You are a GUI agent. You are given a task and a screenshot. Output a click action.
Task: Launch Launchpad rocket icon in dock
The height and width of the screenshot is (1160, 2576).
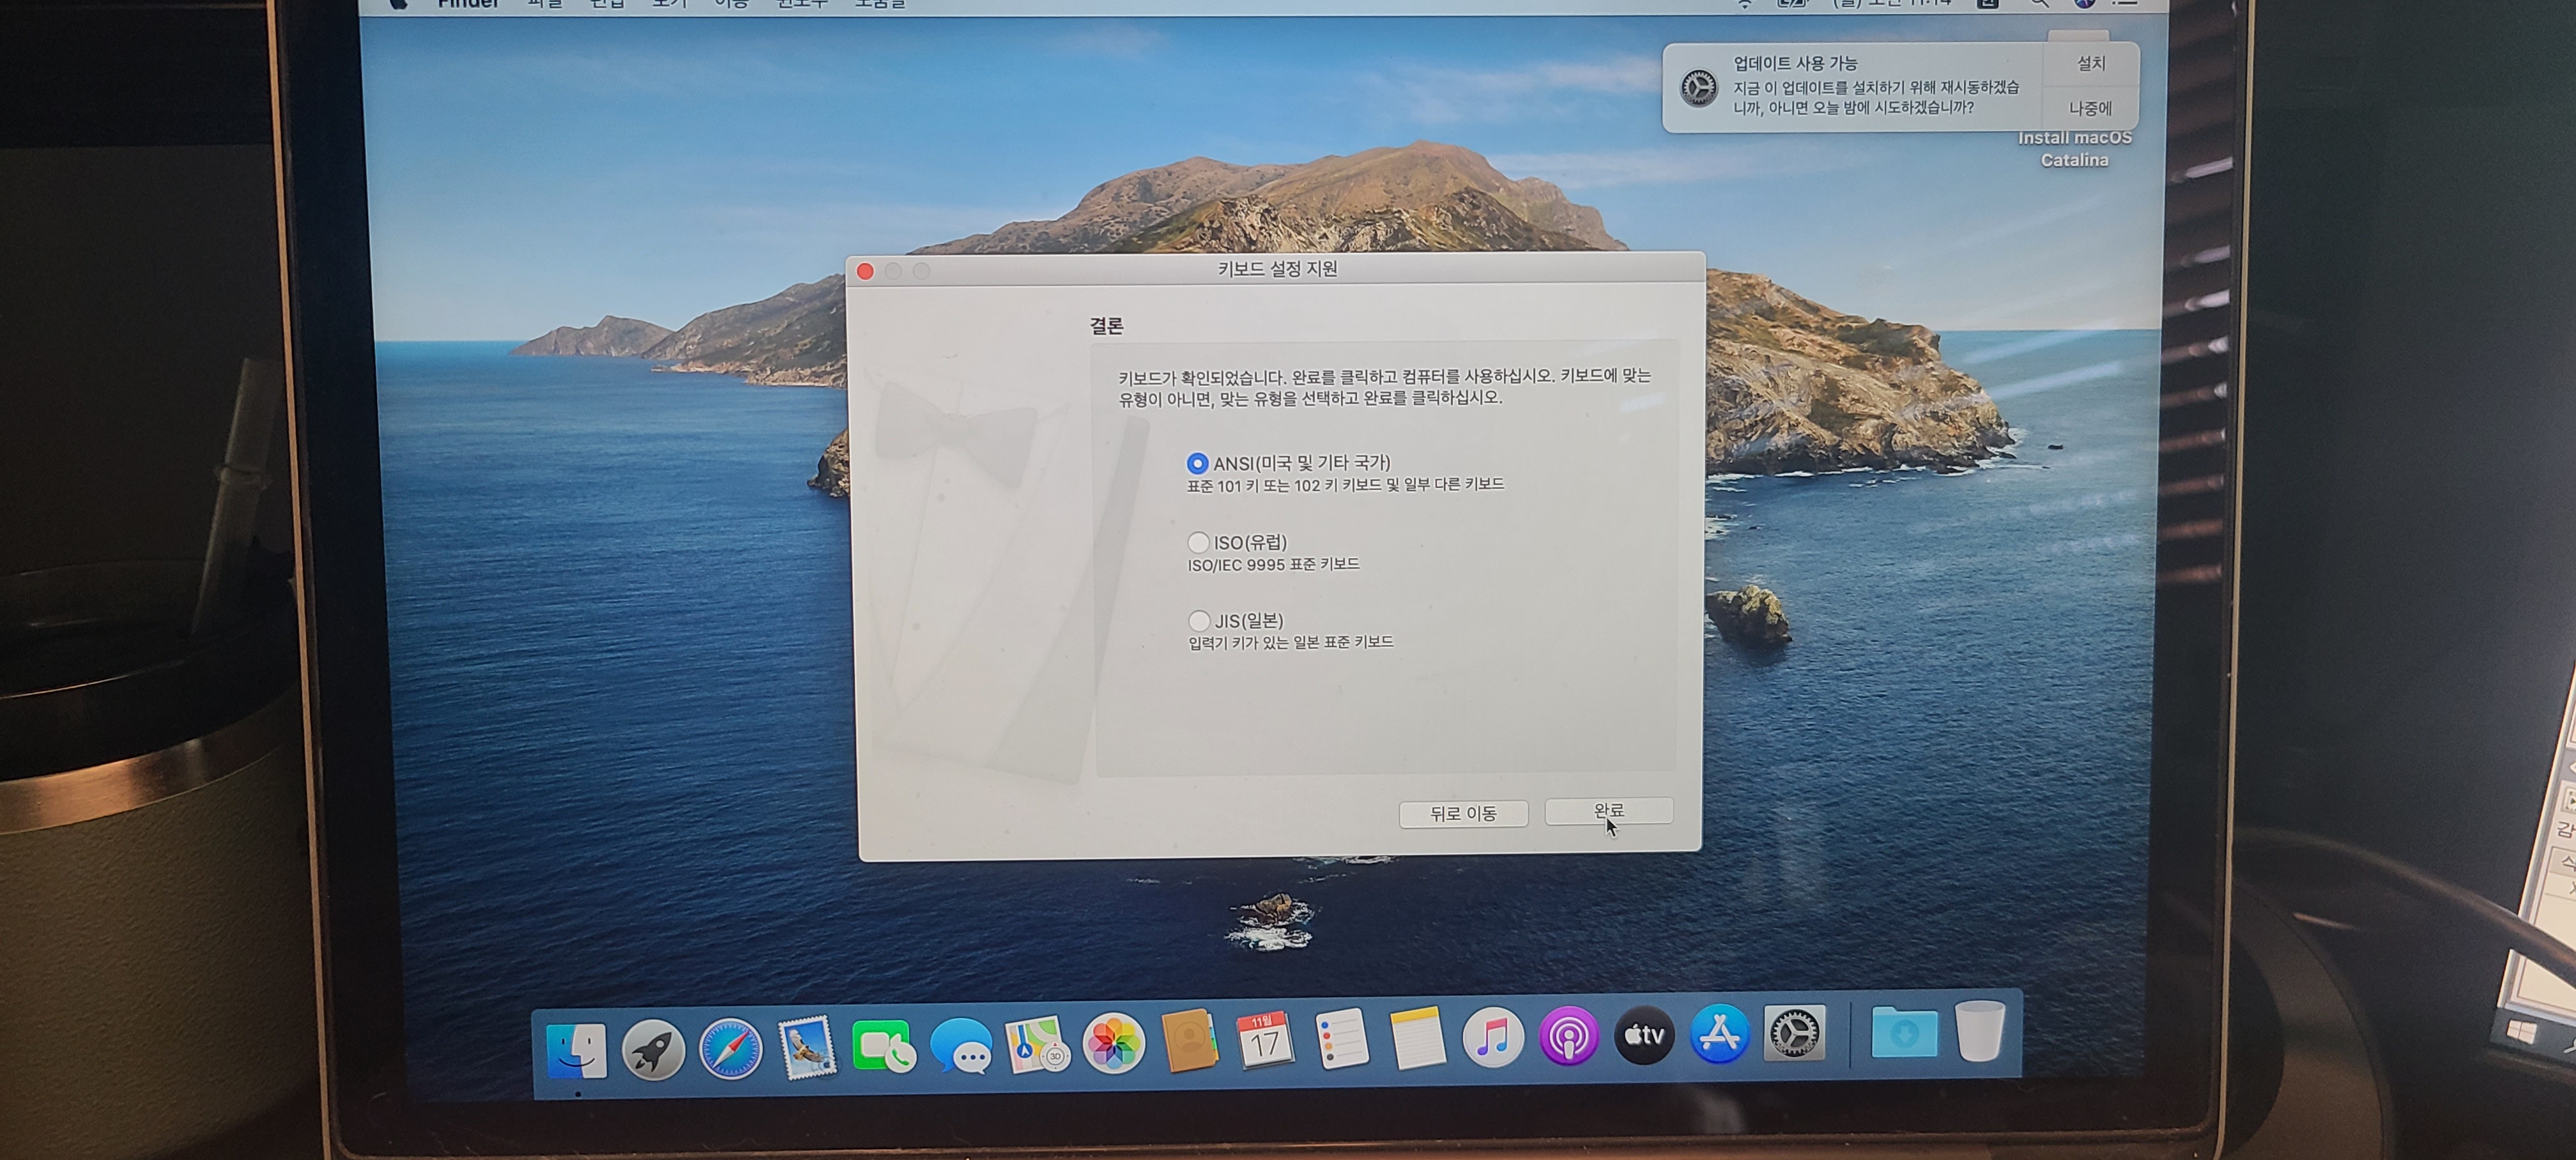(653, 1049)
